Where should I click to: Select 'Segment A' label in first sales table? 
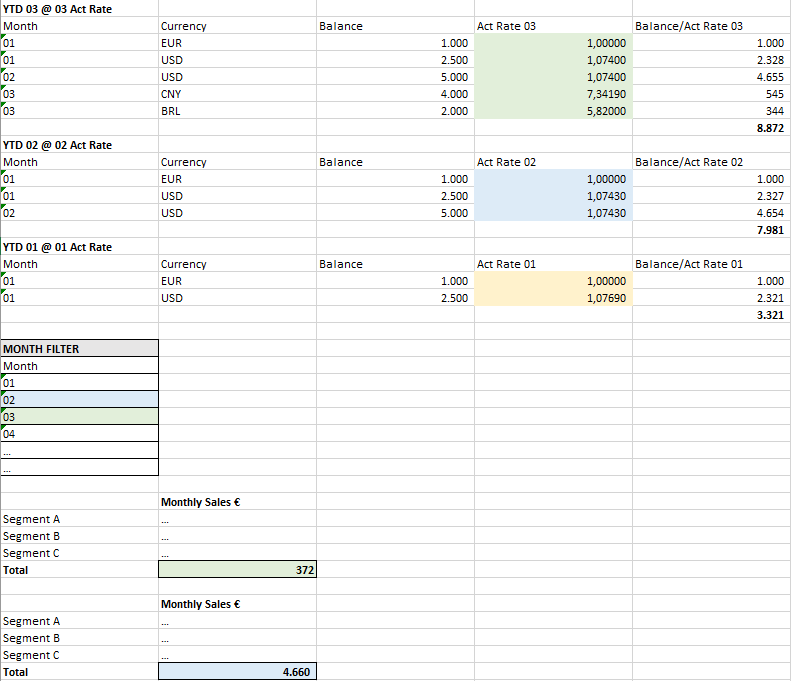point(80,519)
